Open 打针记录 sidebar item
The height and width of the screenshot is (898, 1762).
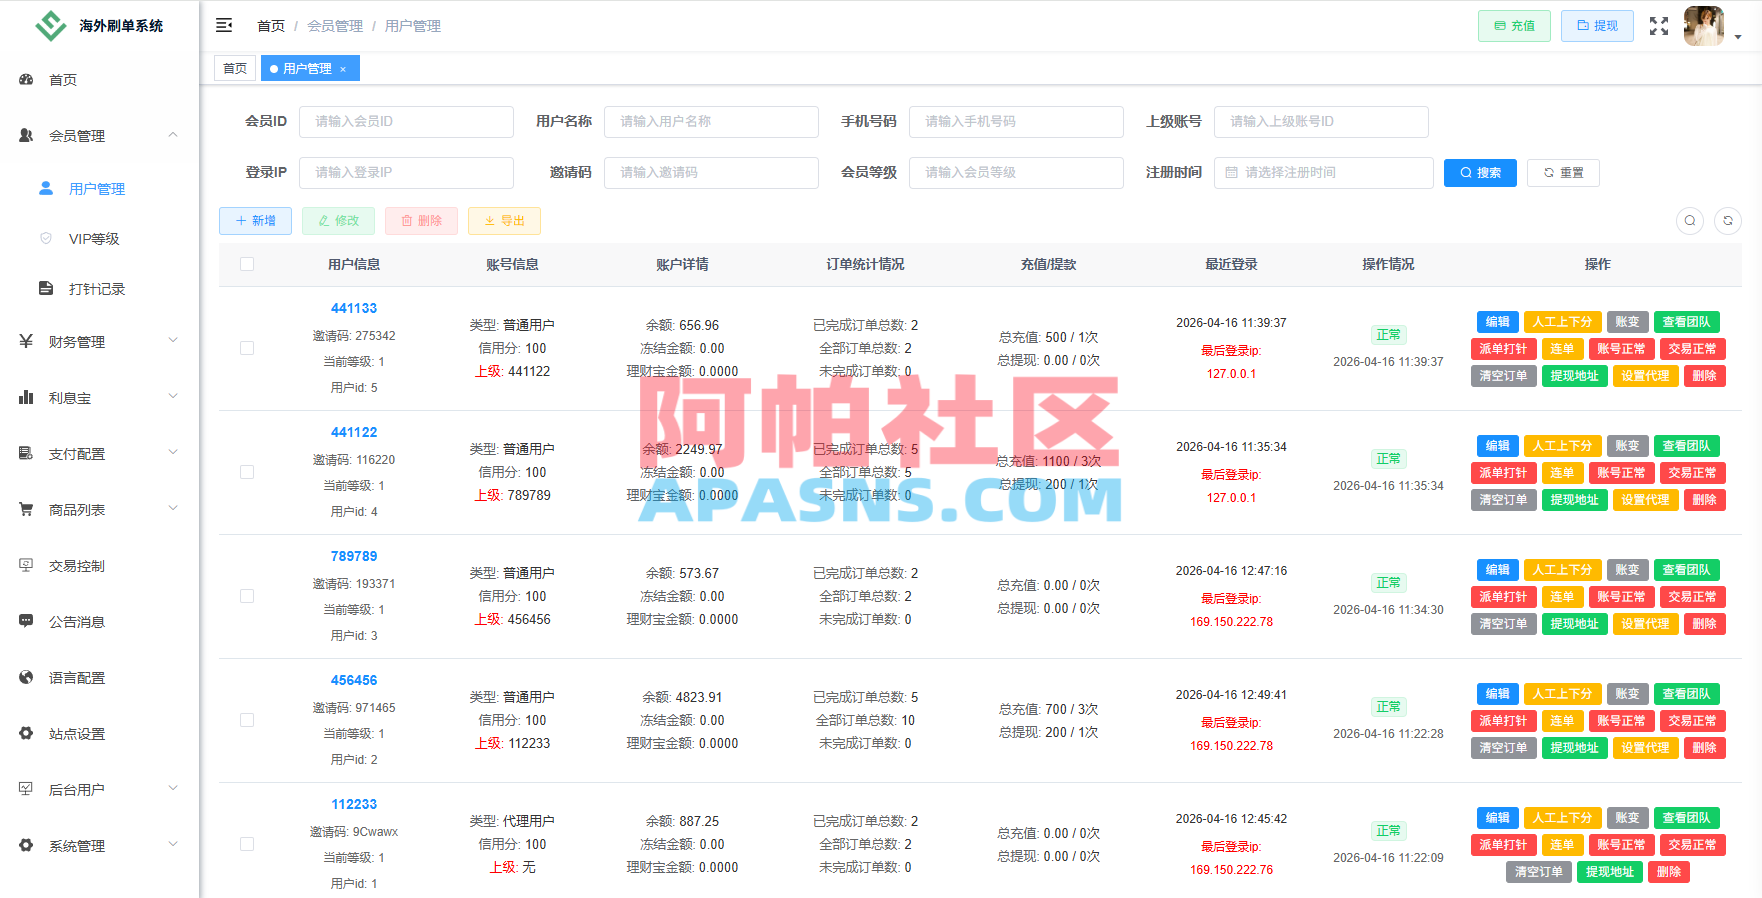pyautogui.click(x=99, y=288)
